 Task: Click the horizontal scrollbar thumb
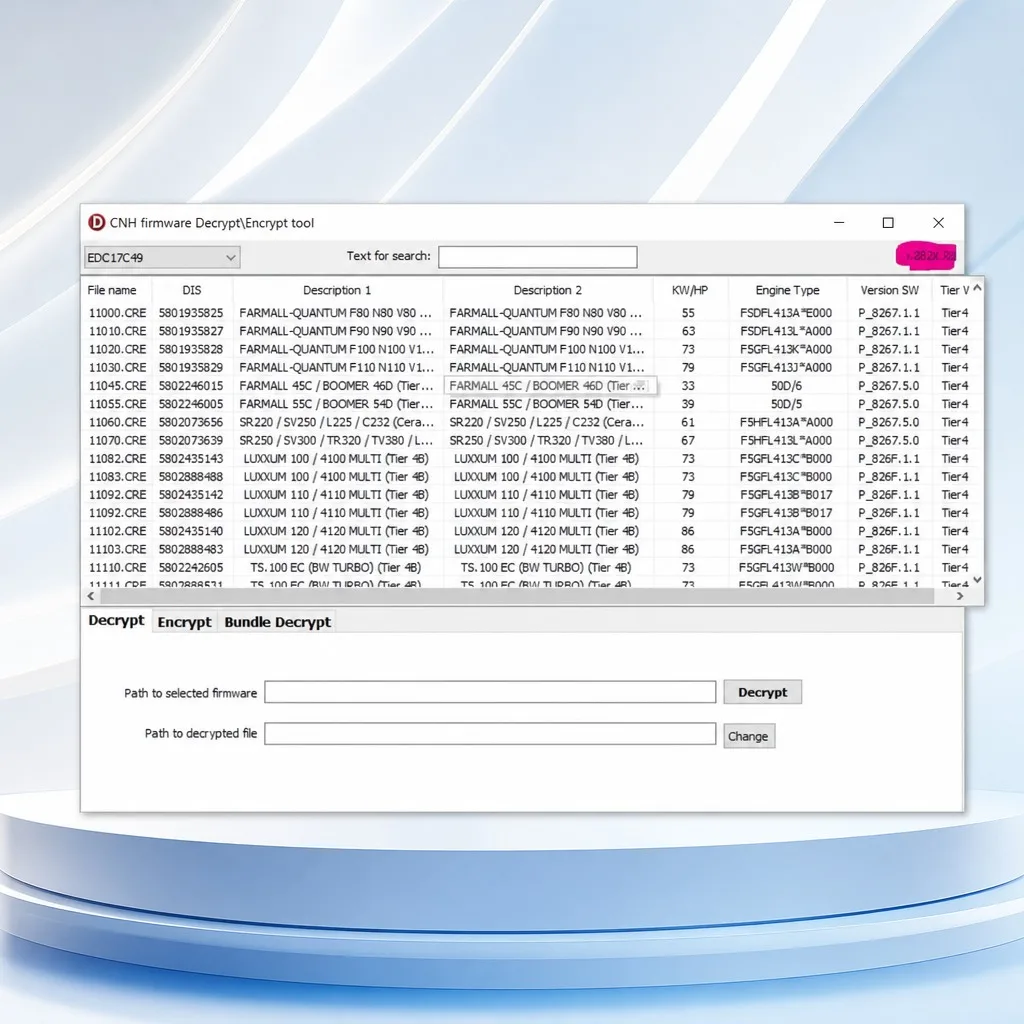pos(517,596)
